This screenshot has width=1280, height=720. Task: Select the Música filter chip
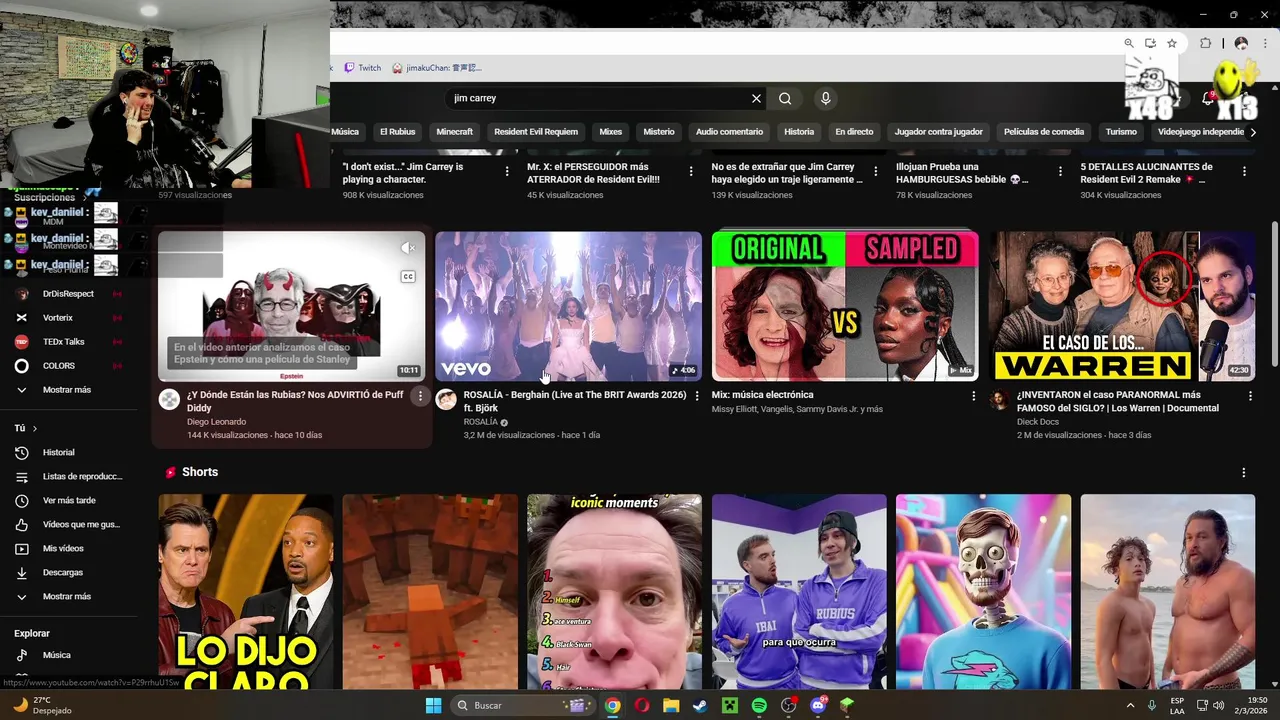click(x=344, y=132)
